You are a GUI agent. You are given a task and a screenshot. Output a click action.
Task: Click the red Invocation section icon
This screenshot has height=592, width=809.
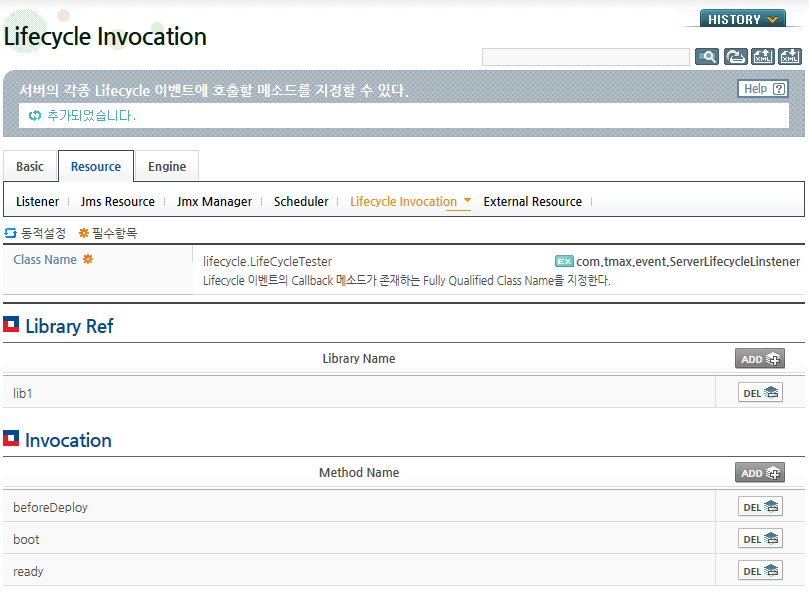click(11, 438)
